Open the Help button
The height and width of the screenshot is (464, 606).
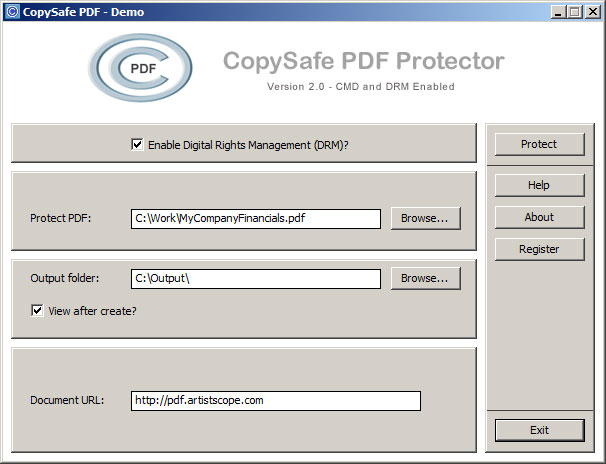click(x=539, y=185)
